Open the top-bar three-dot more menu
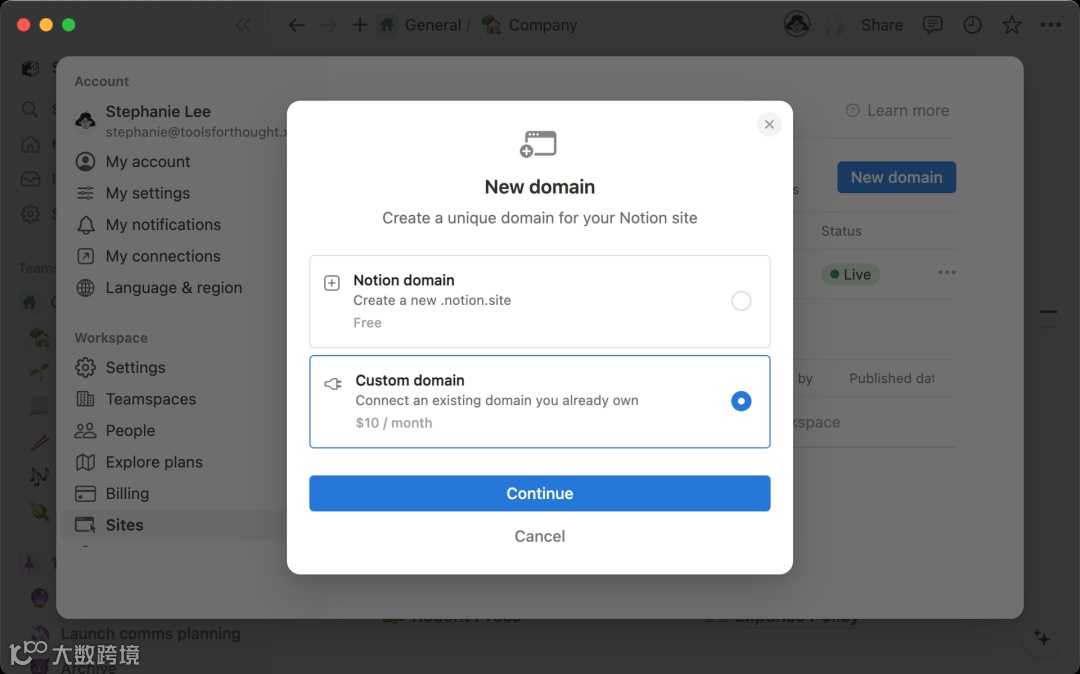The width and height of the screenshot is (1080, 674). tap(1050, 25)
